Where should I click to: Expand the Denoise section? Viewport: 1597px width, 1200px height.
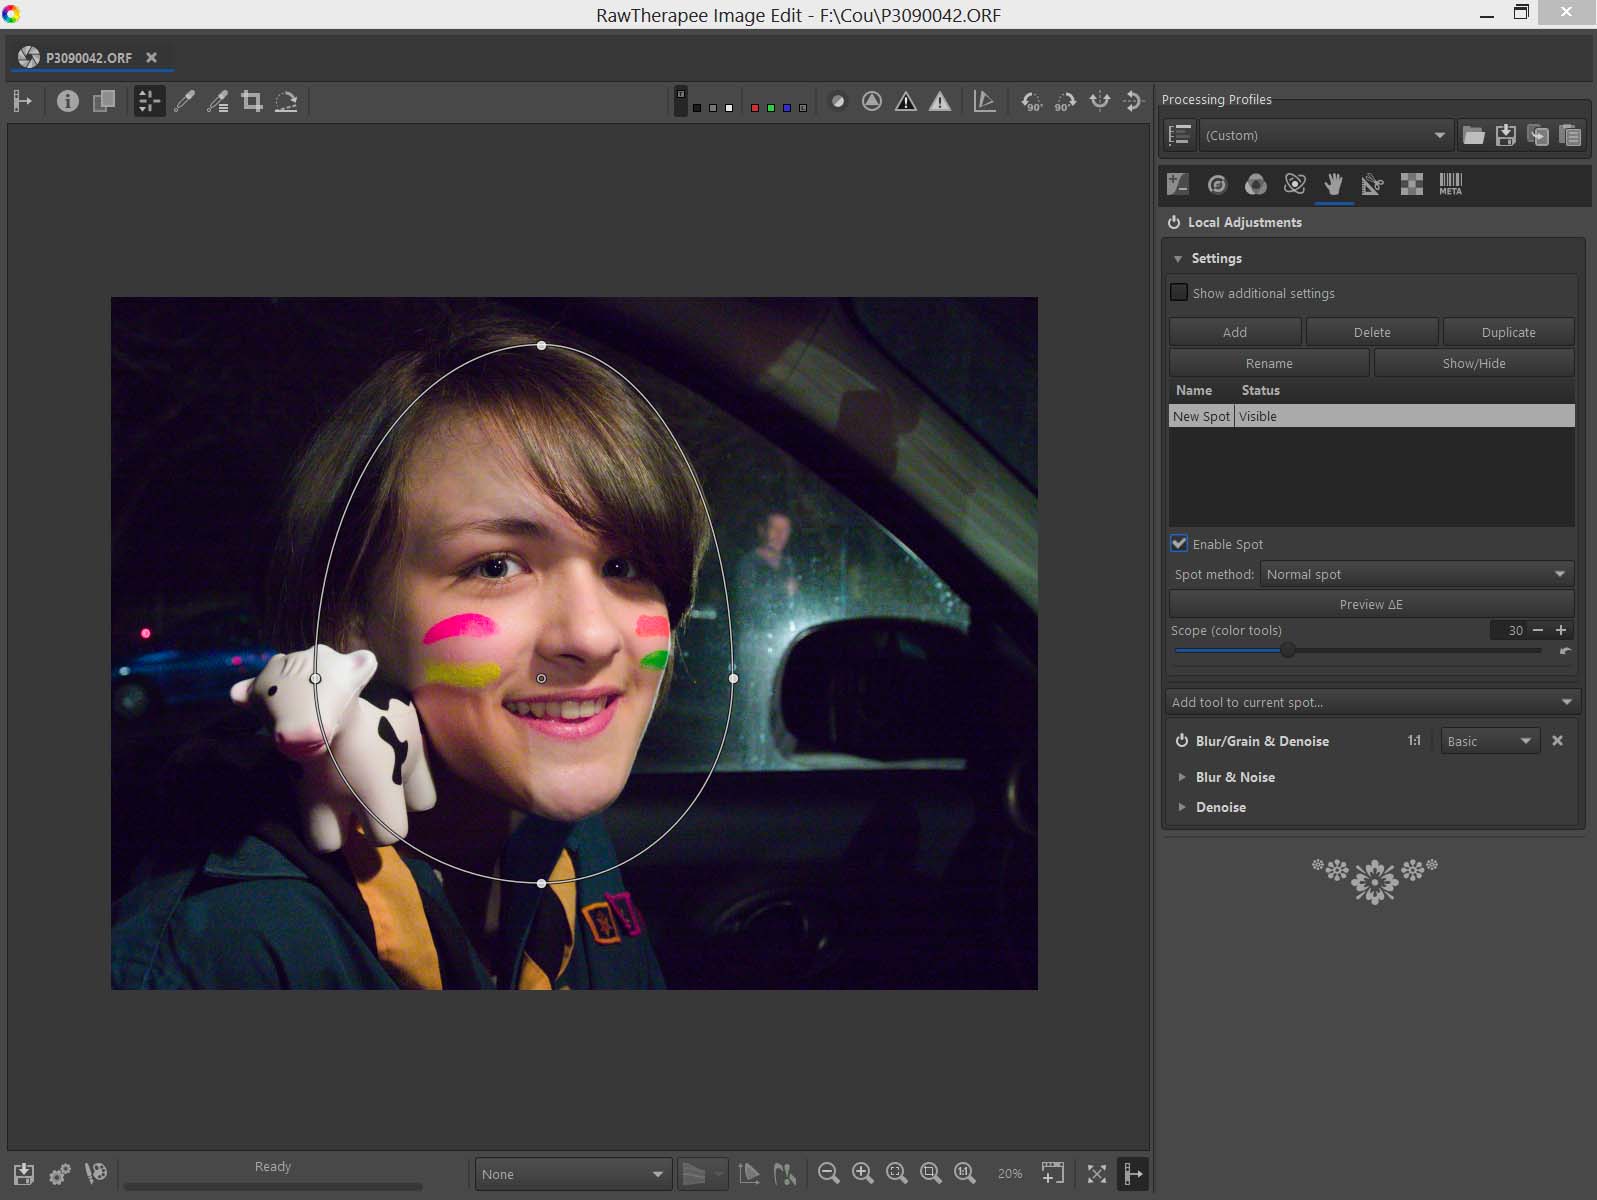[1220, 807]
